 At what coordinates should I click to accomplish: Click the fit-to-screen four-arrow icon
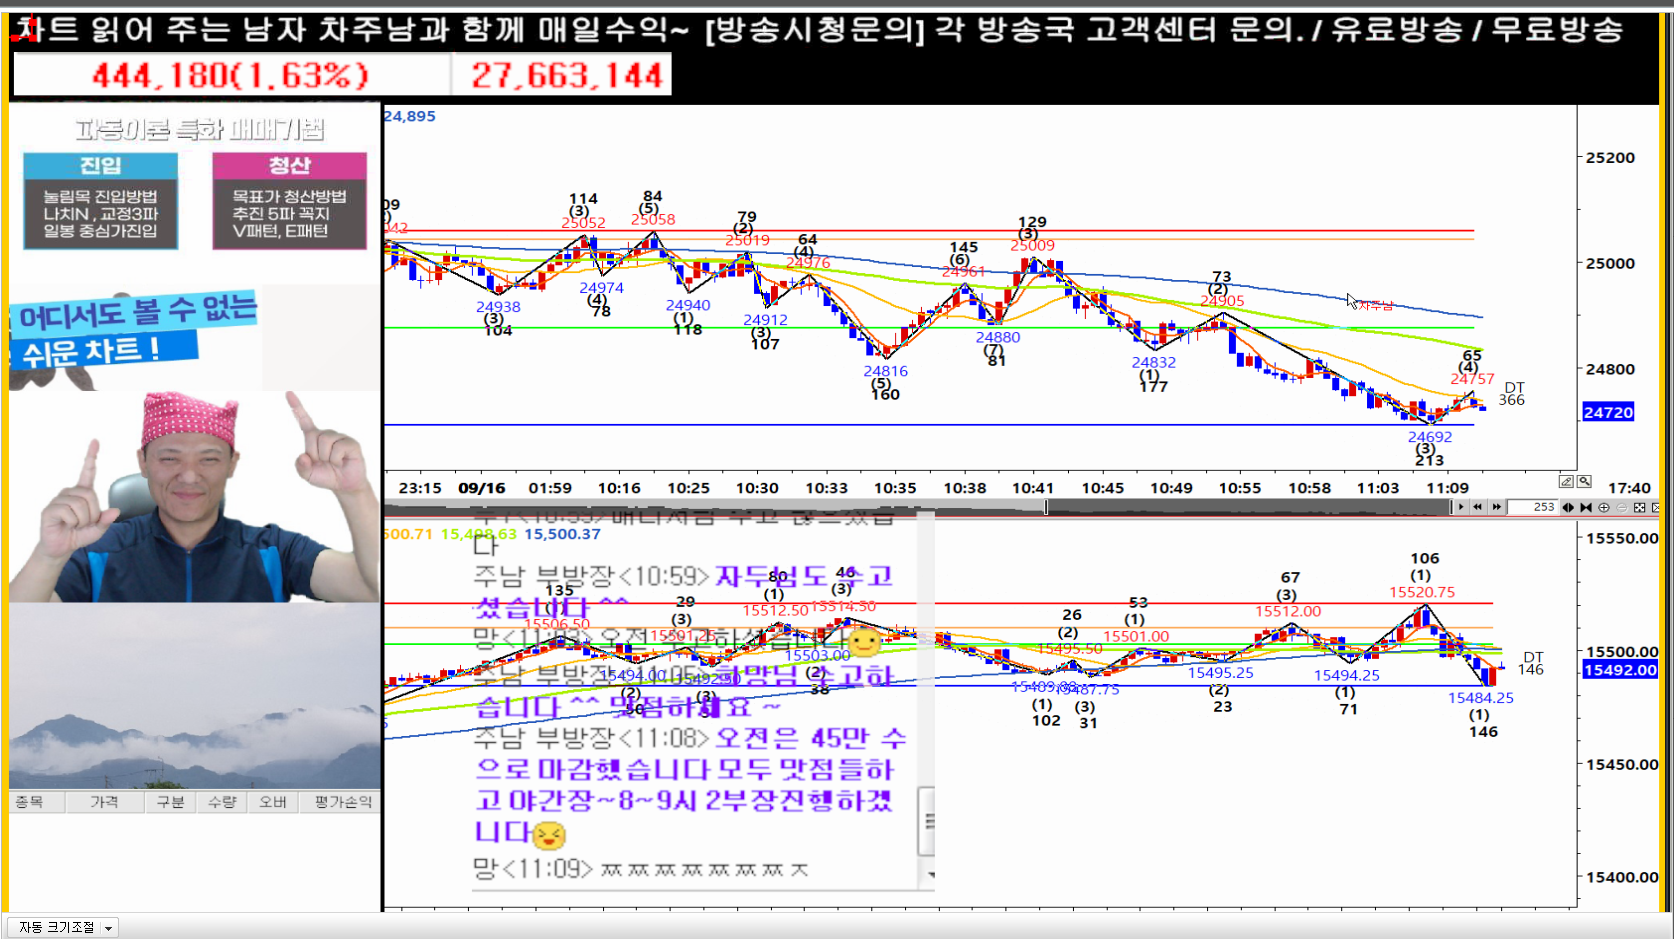pos(1639,507)
